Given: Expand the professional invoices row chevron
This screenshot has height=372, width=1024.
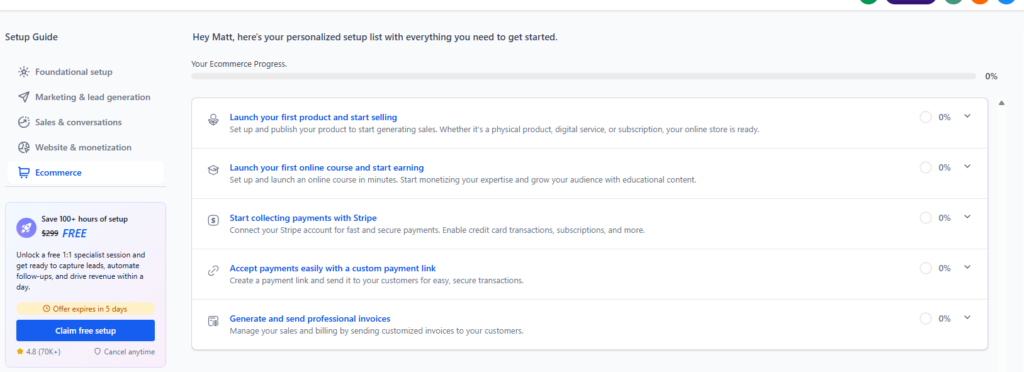Looking at the screenshot, I should click(967, 318).
